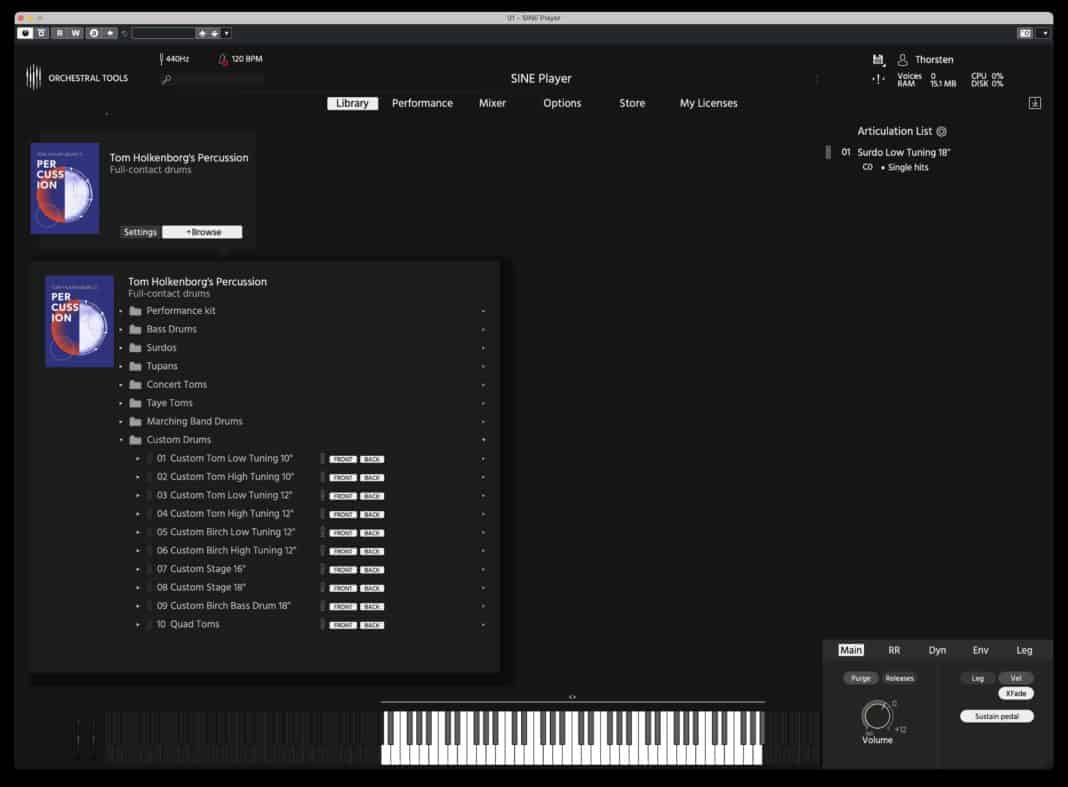Viewport: 1068px width, 787px height.
Task: Click the Browse button on Tom Holkenborg's Percussion
Action: (x=202, y=231)
